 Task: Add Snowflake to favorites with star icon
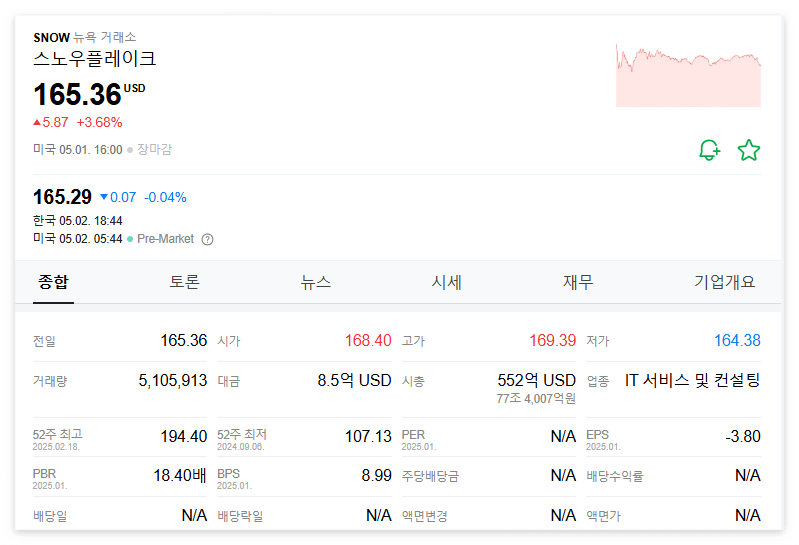tap(749, 150)
